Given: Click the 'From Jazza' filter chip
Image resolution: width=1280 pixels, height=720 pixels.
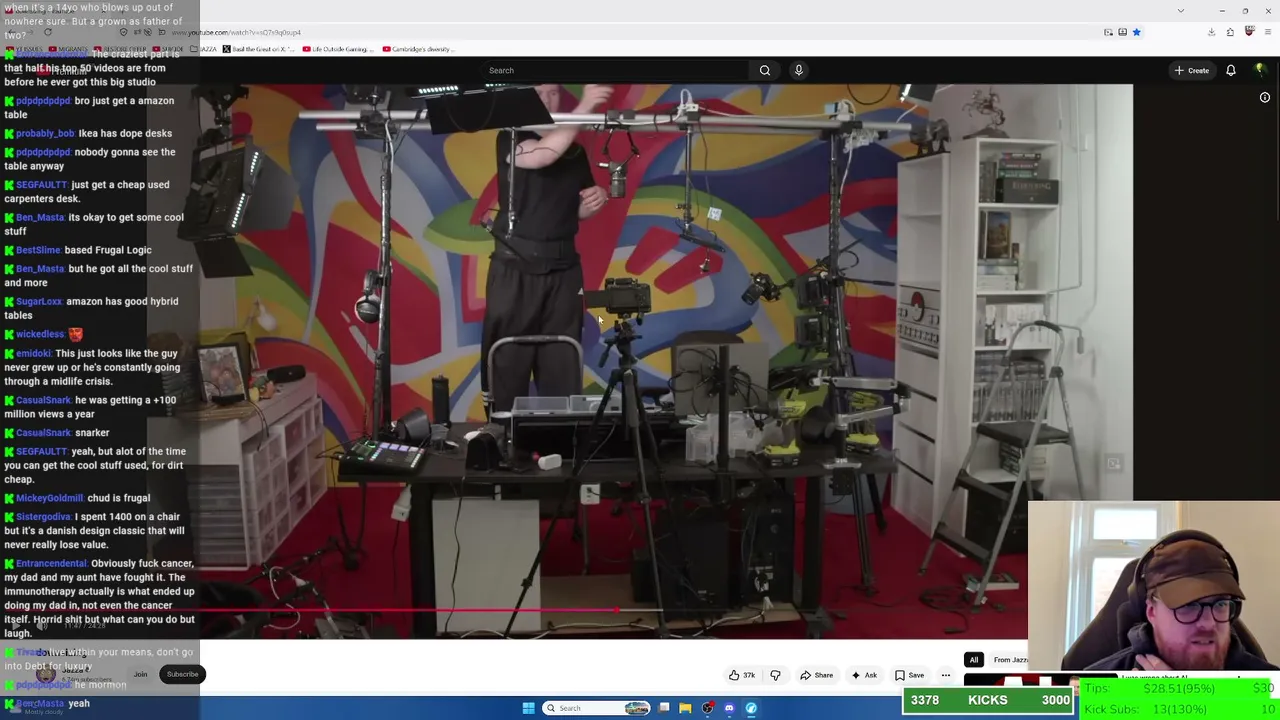Looking at the screenshot, I should 1010,660.
